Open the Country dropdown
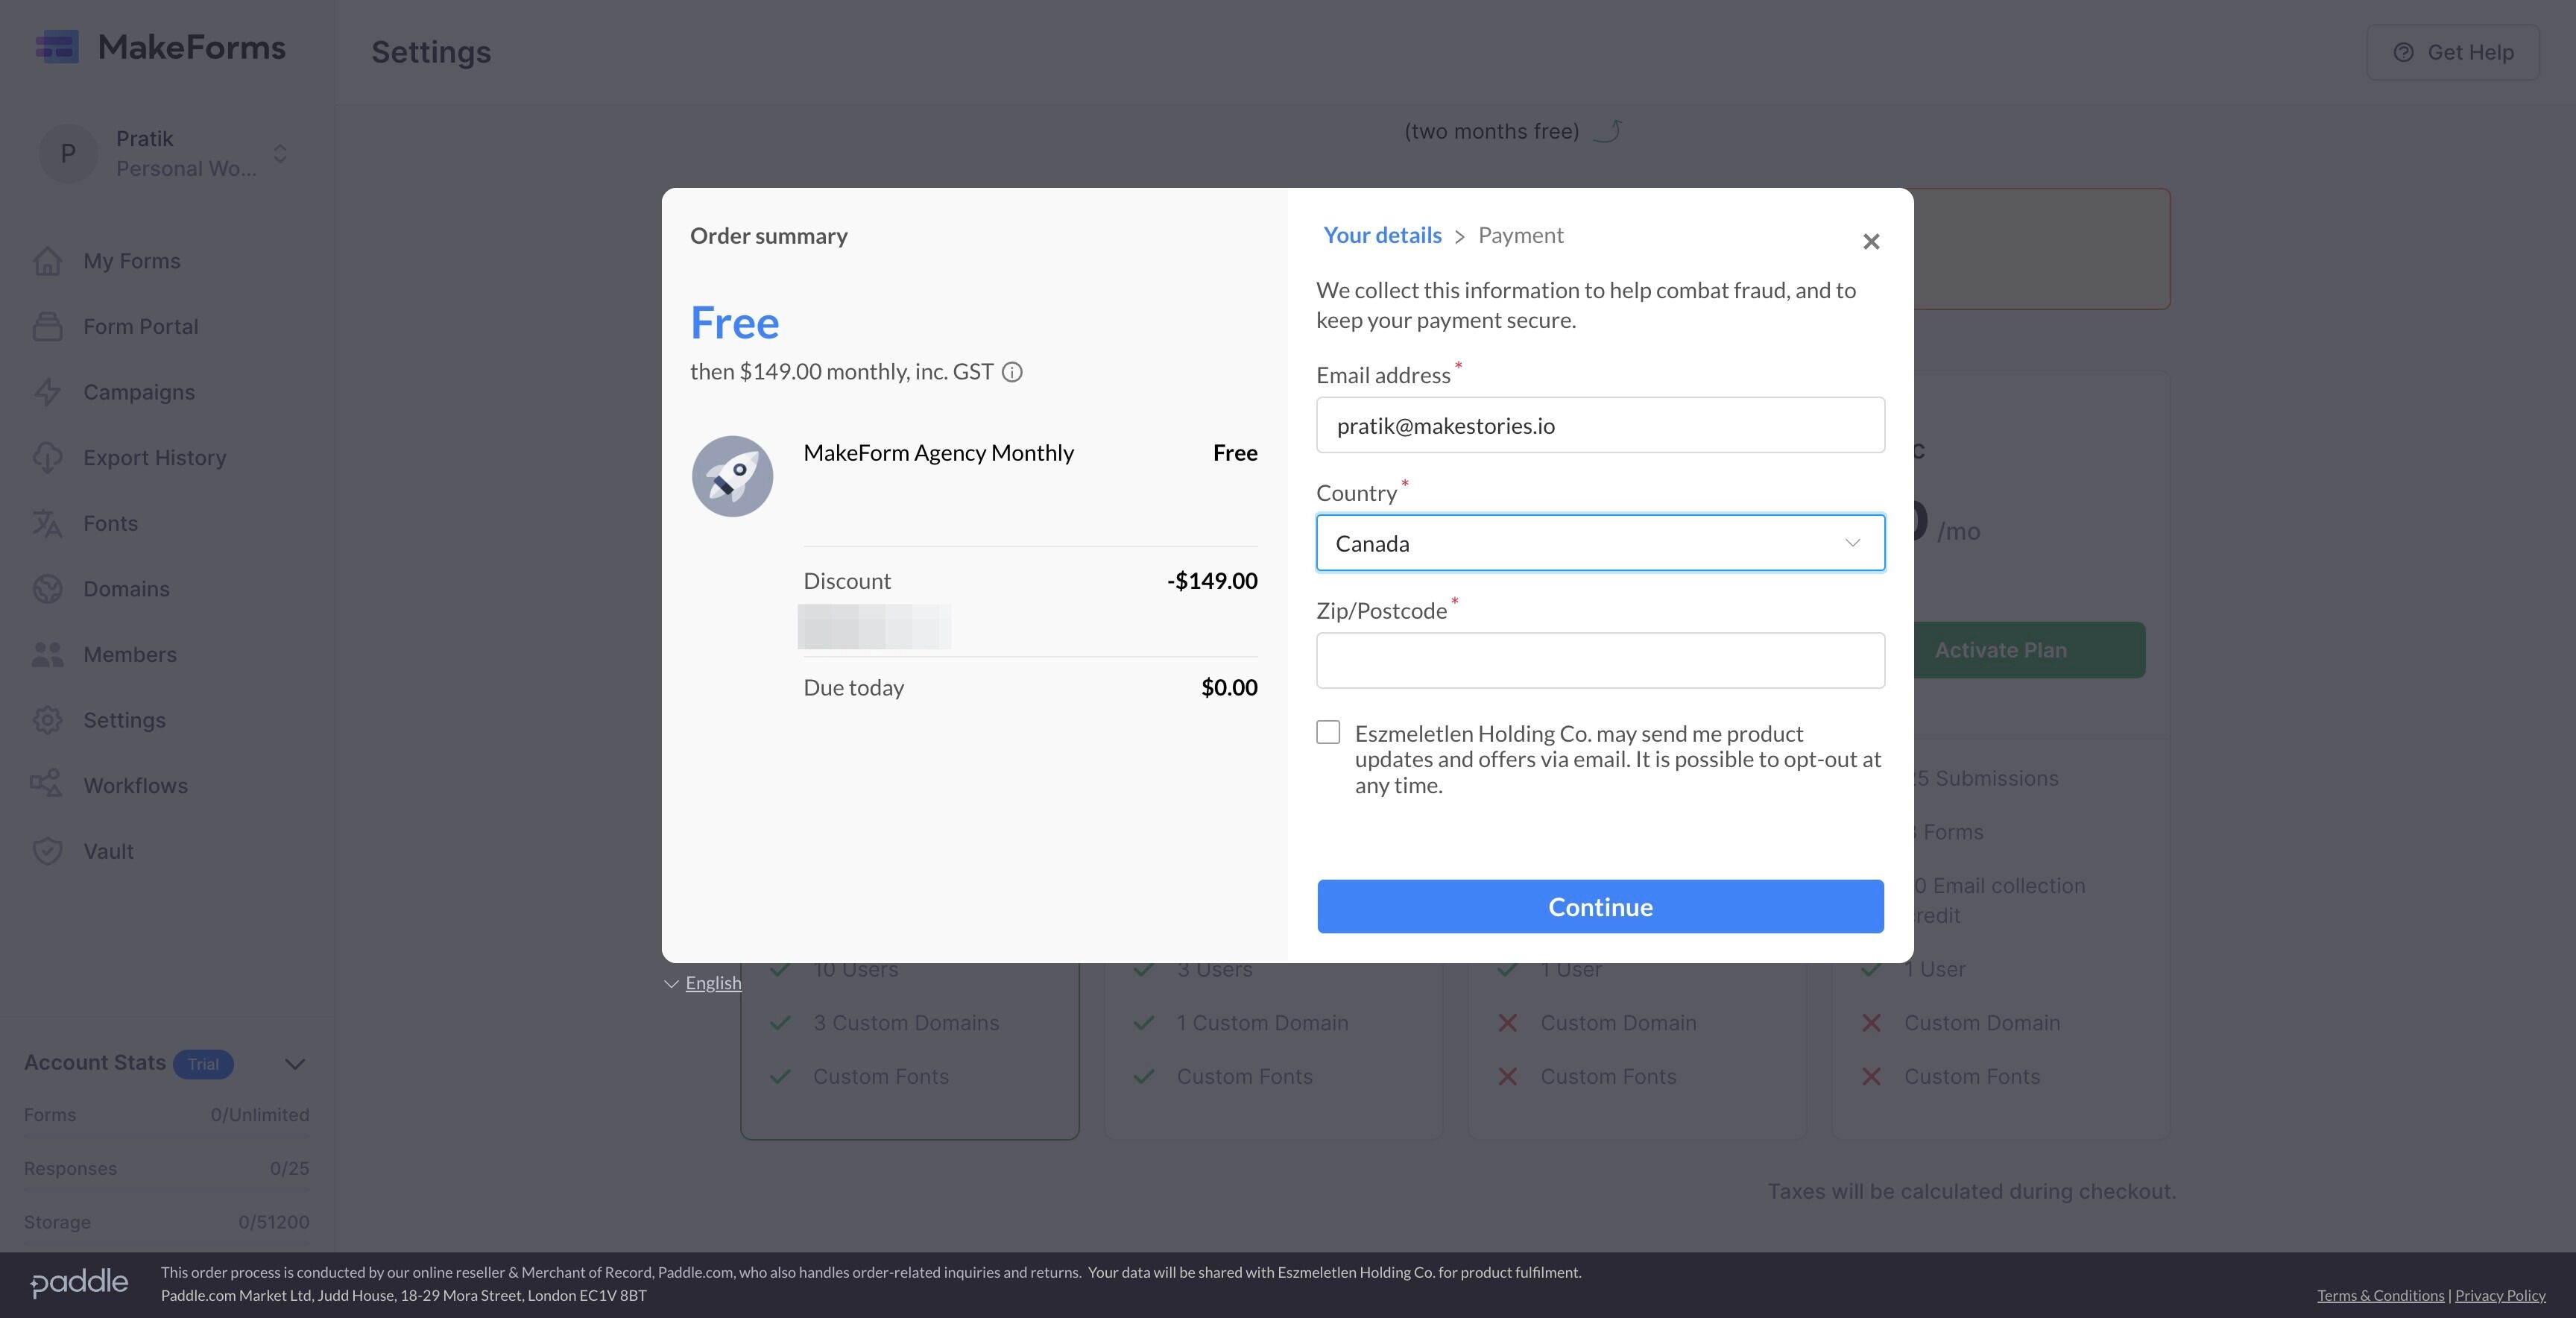The height and width of the screenshot is (1318, 2576). point(1599,543)
